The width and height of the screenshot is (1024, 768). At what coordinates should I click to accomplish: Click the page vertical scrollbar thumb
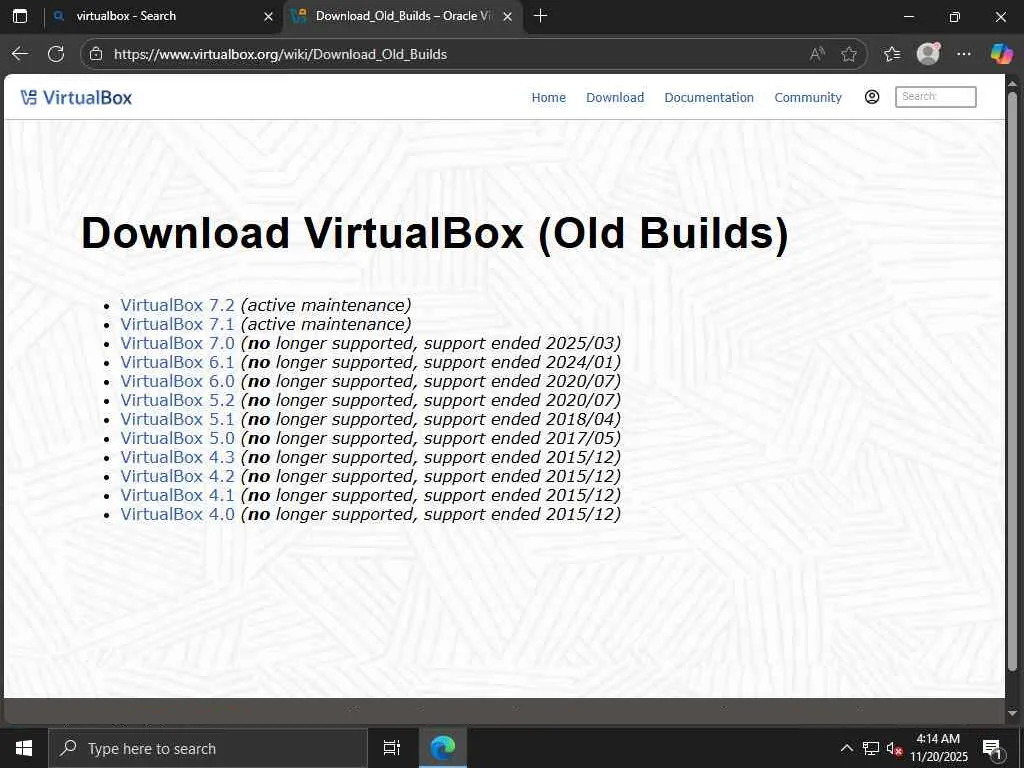pos(1012,381)
